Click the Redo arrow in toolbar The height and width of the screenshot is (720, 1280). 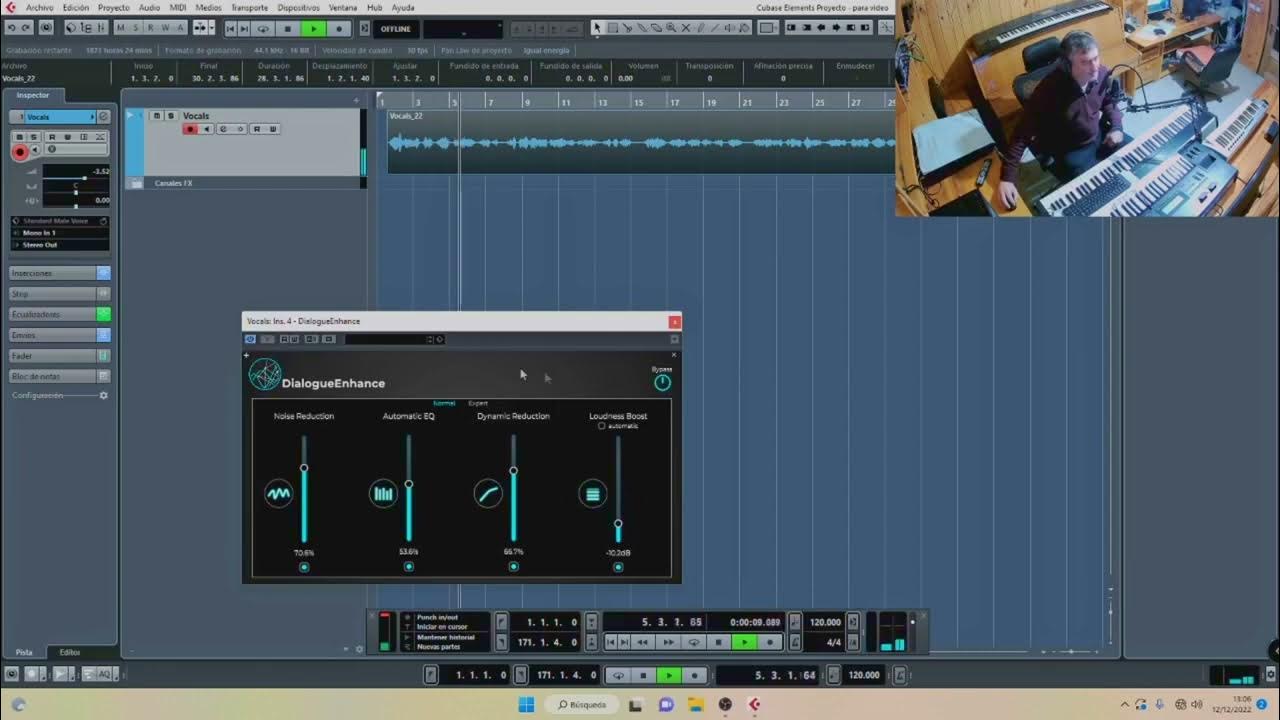(26, 28)
